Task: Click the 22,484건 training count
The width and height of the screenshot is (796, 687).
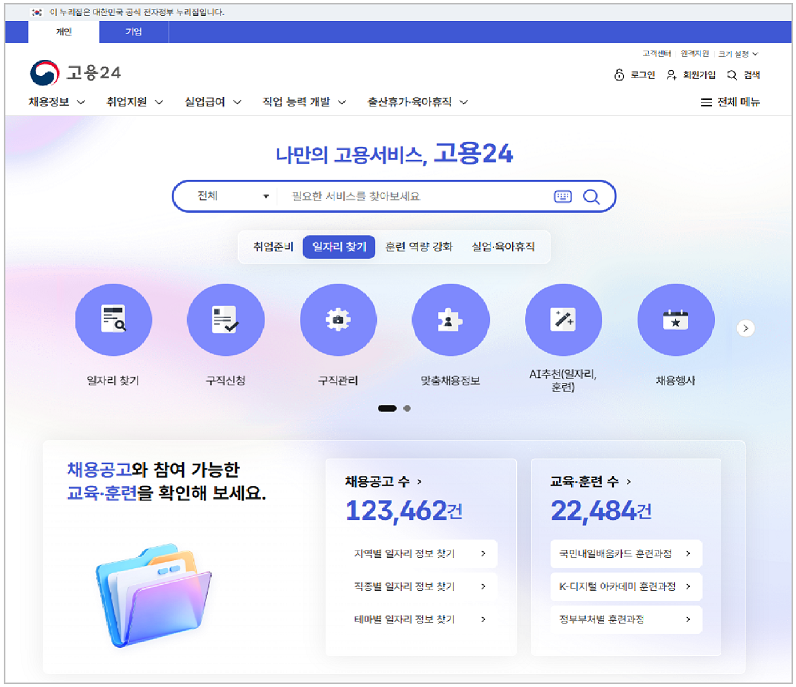Action: [601, 511]
